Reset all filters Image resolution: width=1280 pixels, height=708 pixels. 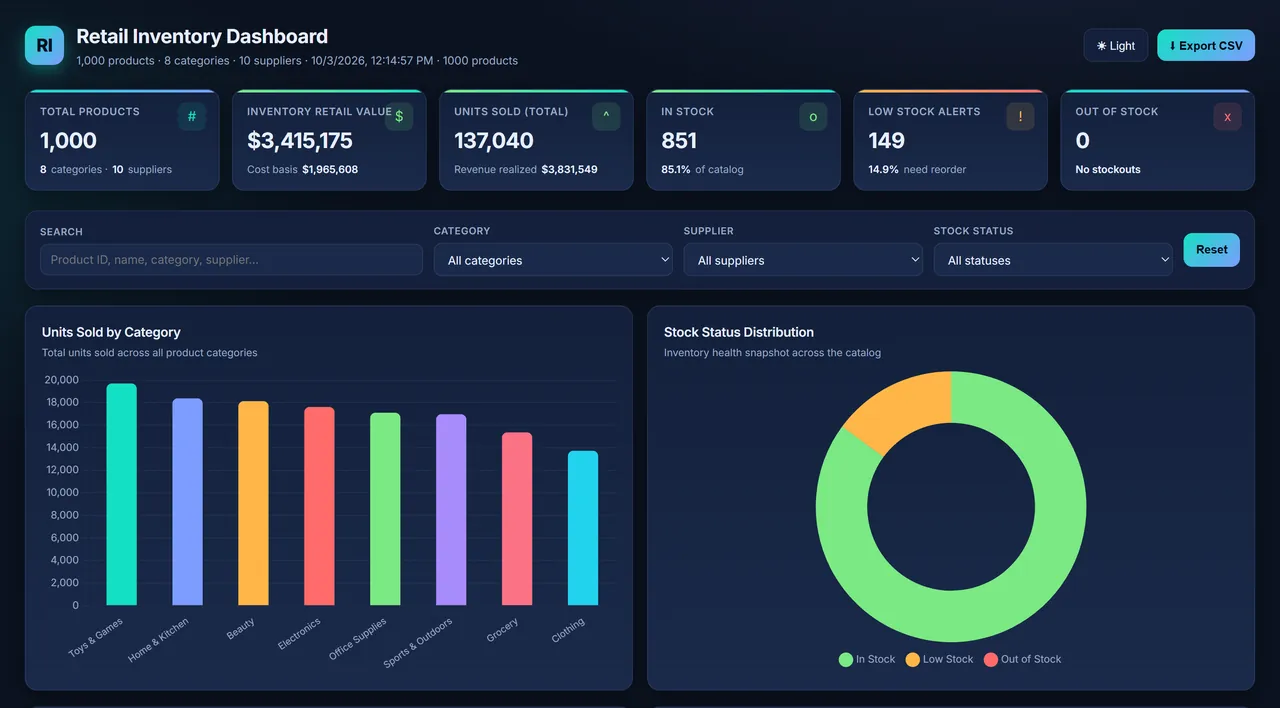click(1212, 250)
